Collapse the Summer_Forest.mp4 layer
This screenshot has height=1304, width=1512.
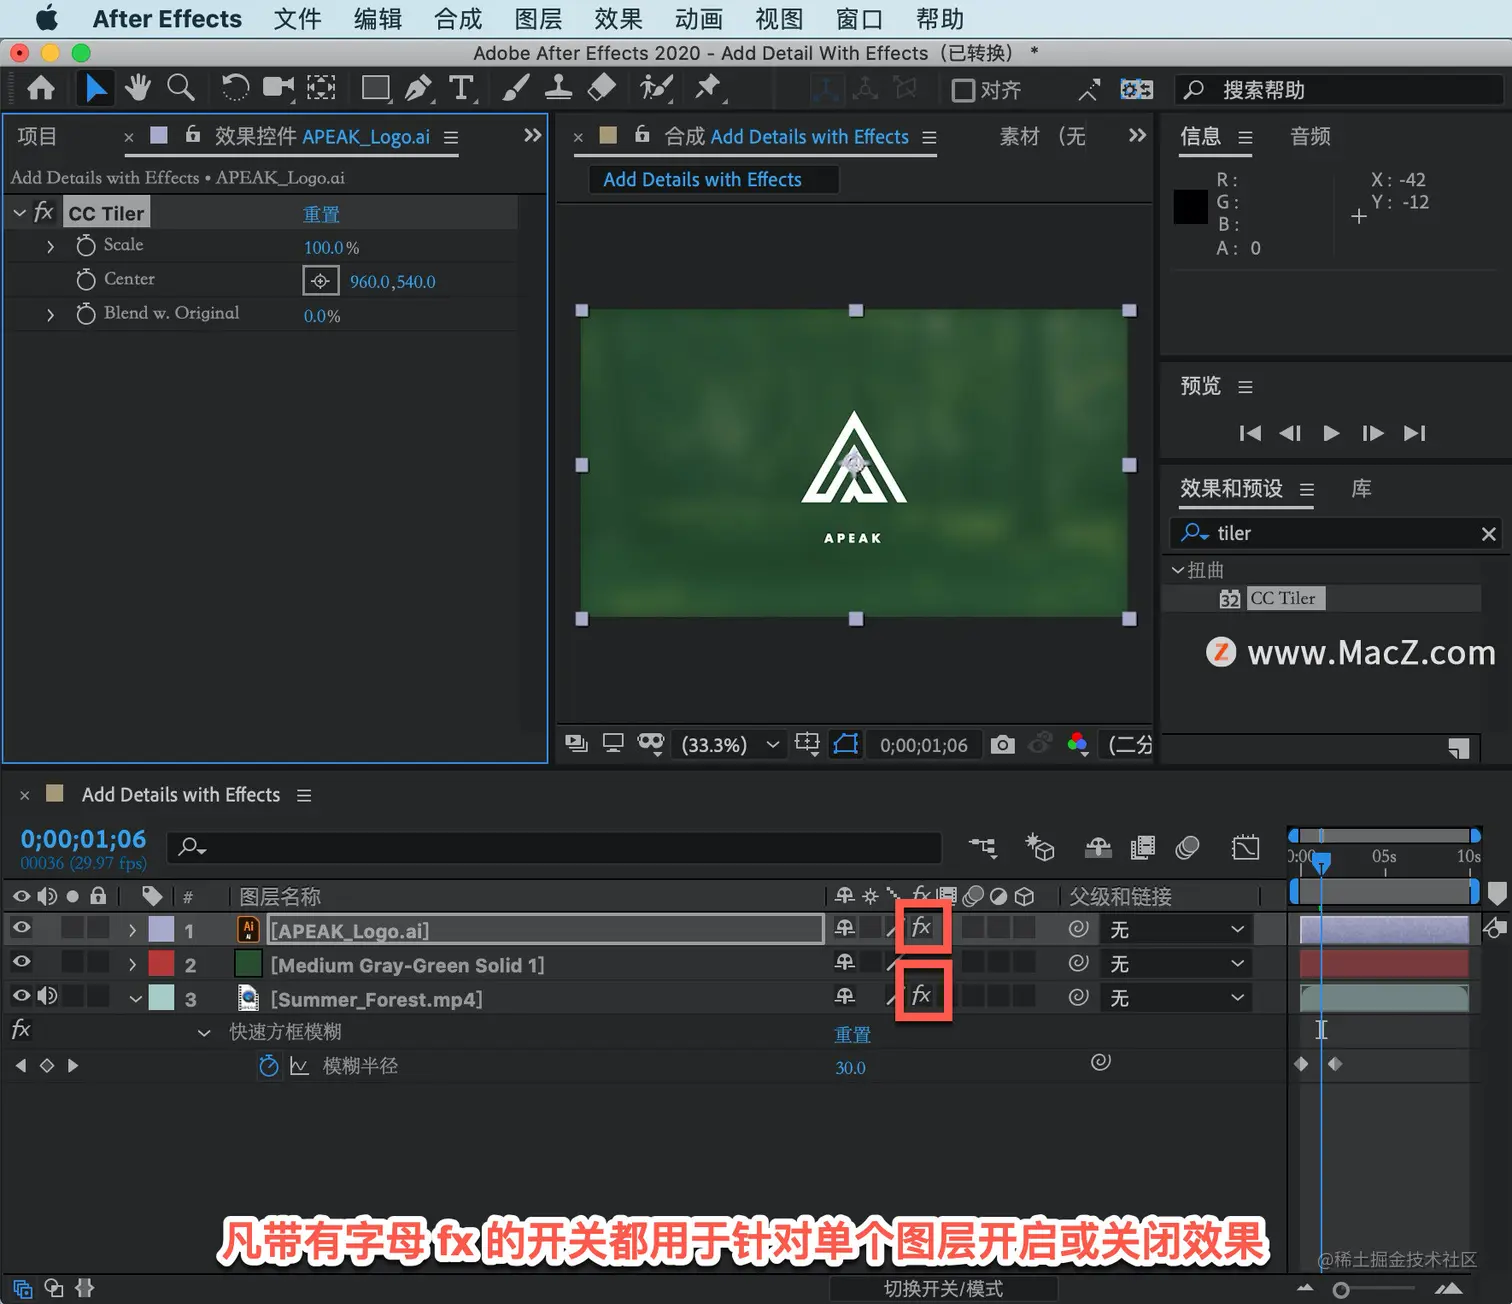(135, 998)
